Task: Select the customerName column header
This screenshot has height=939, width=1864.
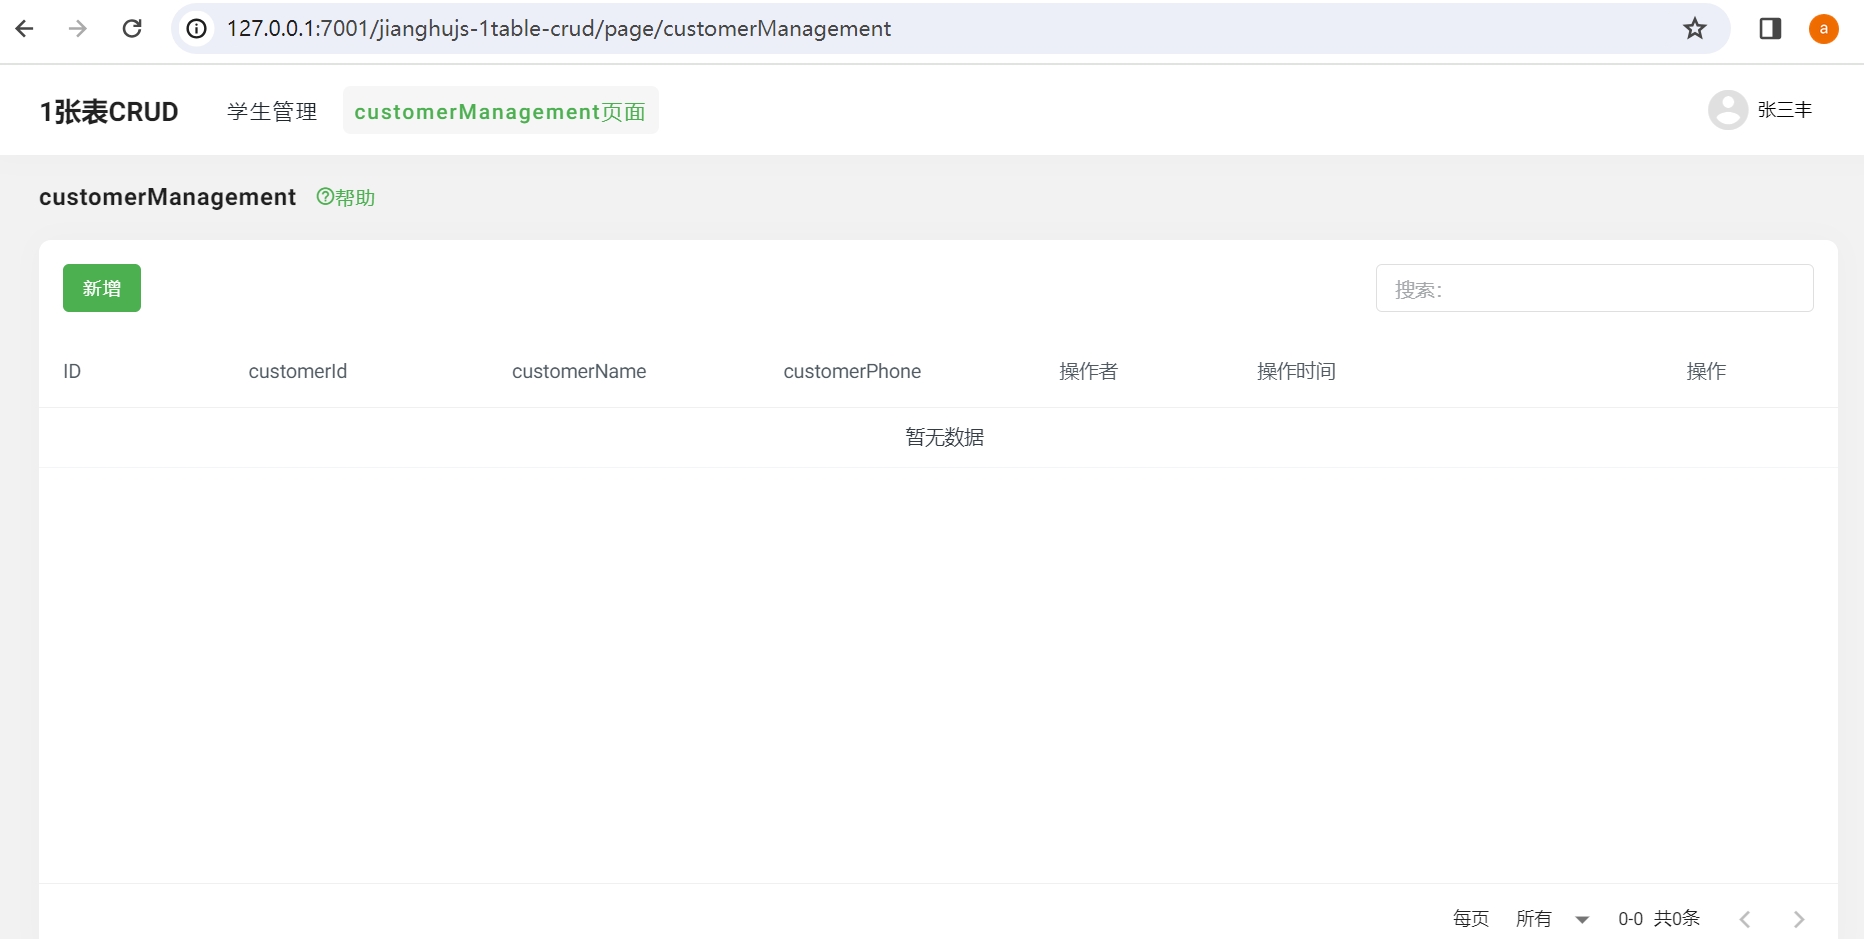Action: pyautogui.click(x=579, y=371)
